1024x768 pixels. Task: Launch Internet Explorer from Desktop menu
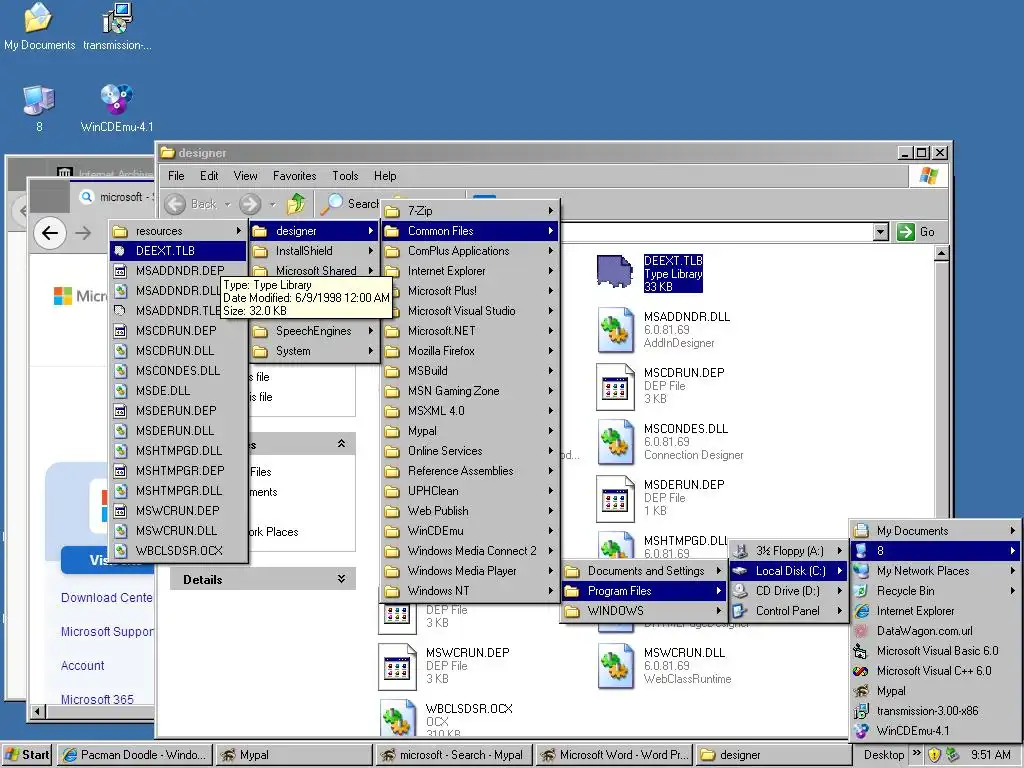point(935,611)
